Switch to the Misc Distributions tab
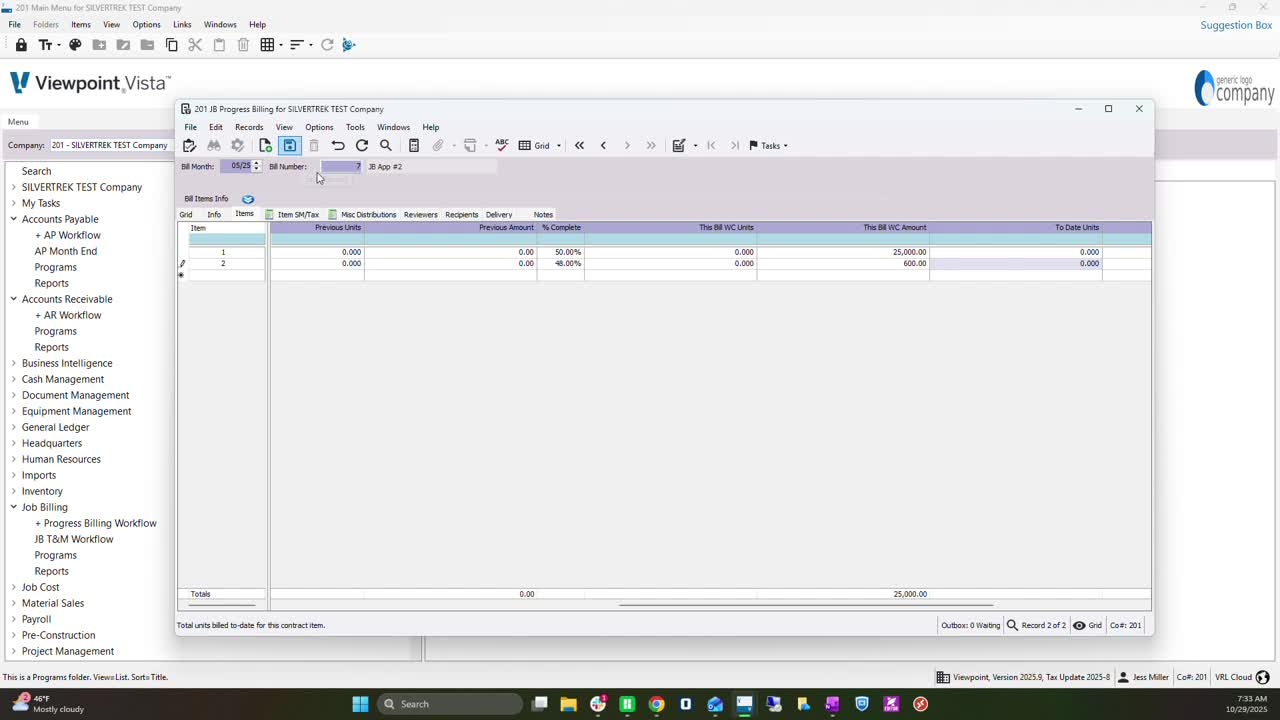This screenshot has height=720, width=1280. [x=362, y=214]
